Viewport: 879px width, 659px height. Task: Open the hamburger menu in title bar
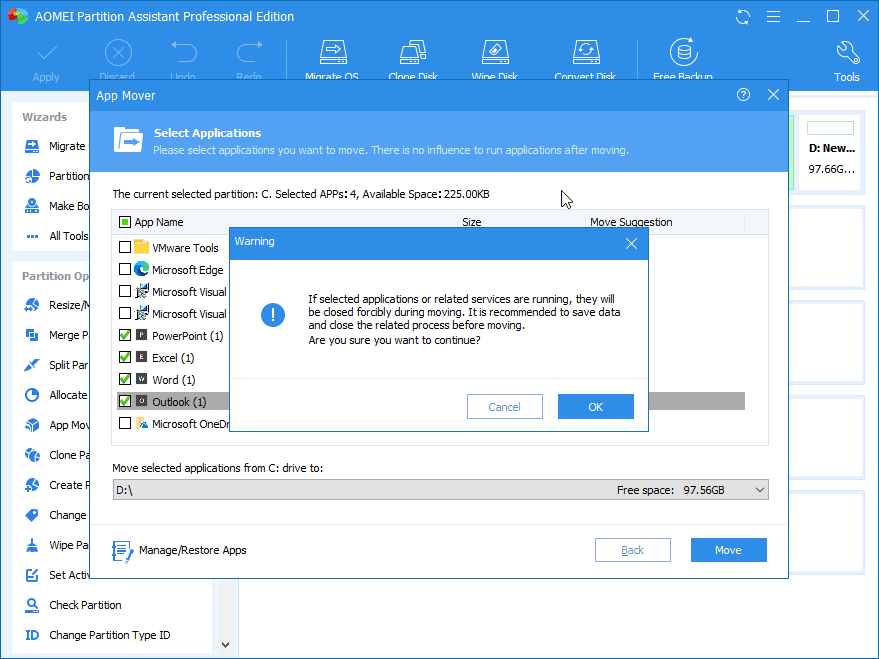(772, 17)
